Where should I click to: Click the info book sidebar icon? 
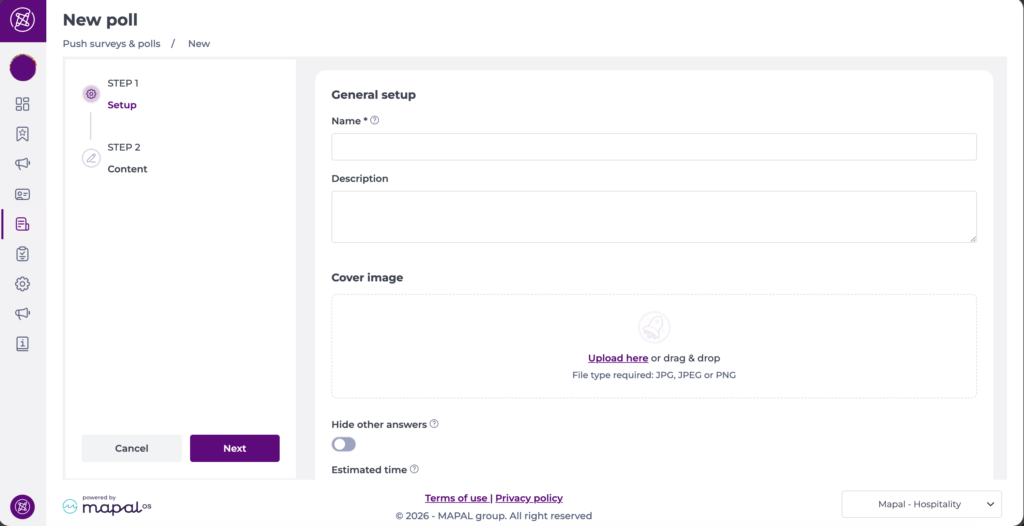tap(22, 344)
